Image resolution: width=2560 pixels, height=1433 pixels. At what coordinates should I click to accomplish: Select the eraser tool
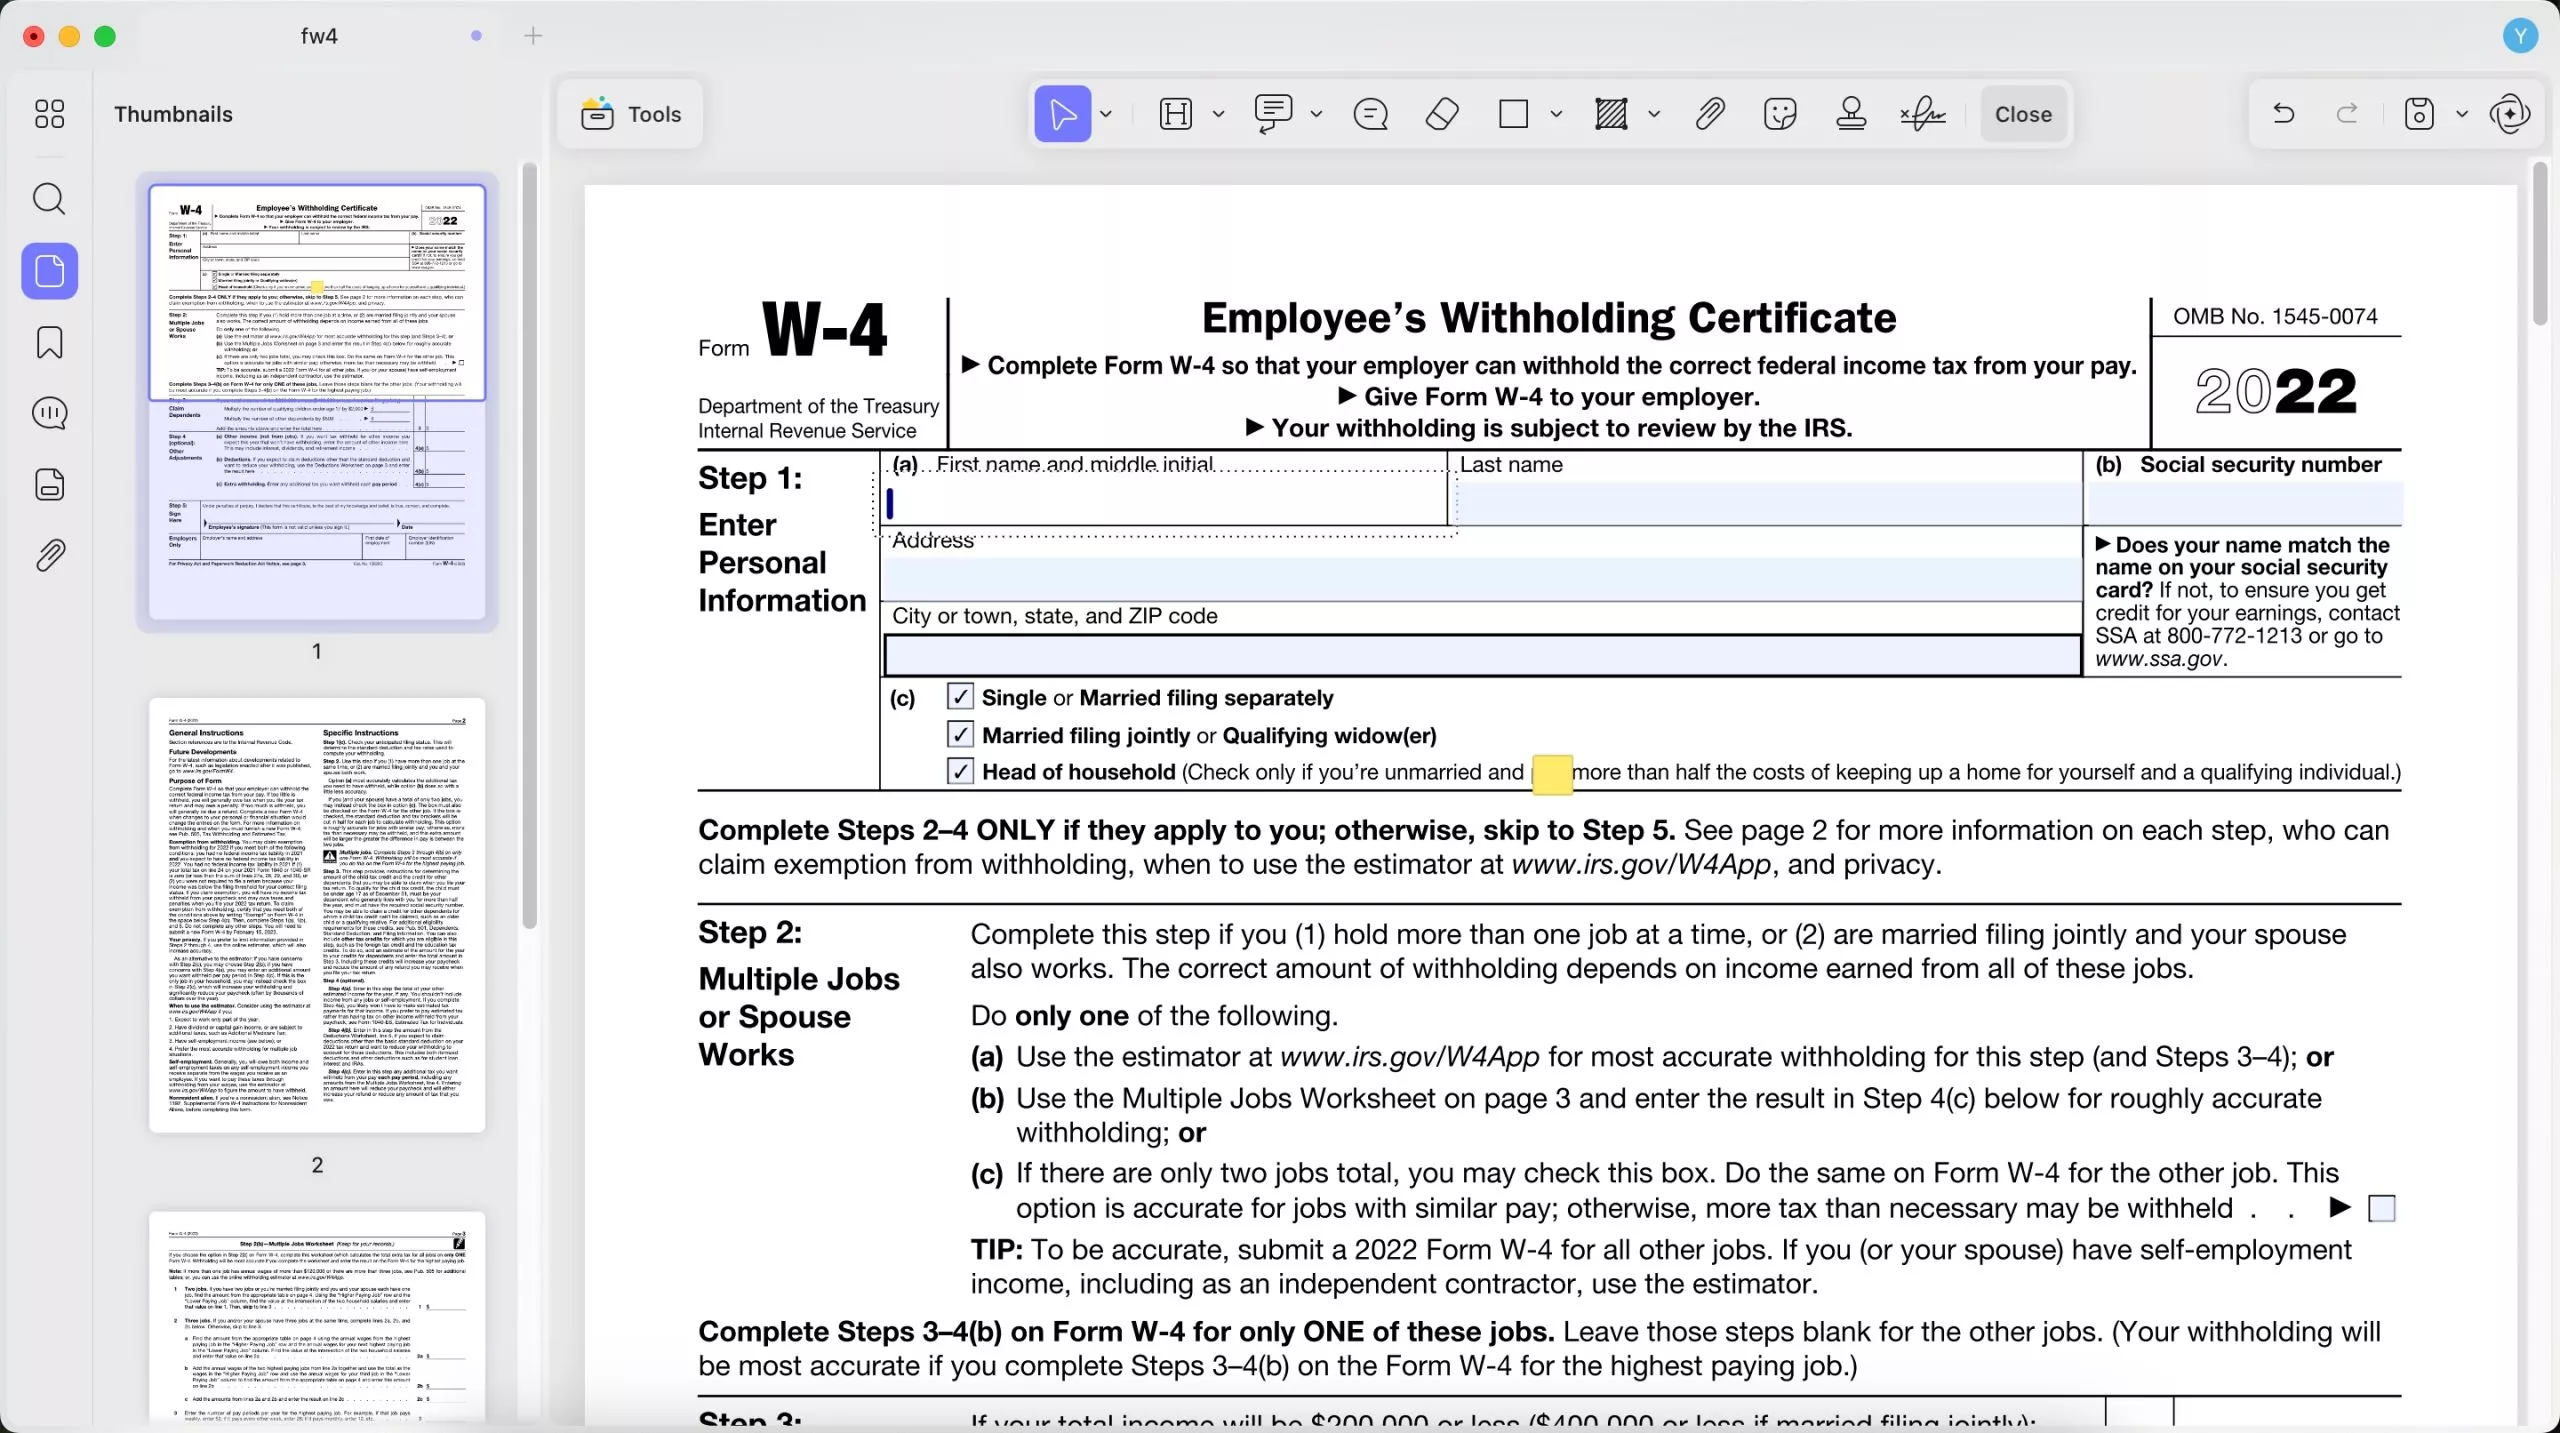click(1441, 114)
